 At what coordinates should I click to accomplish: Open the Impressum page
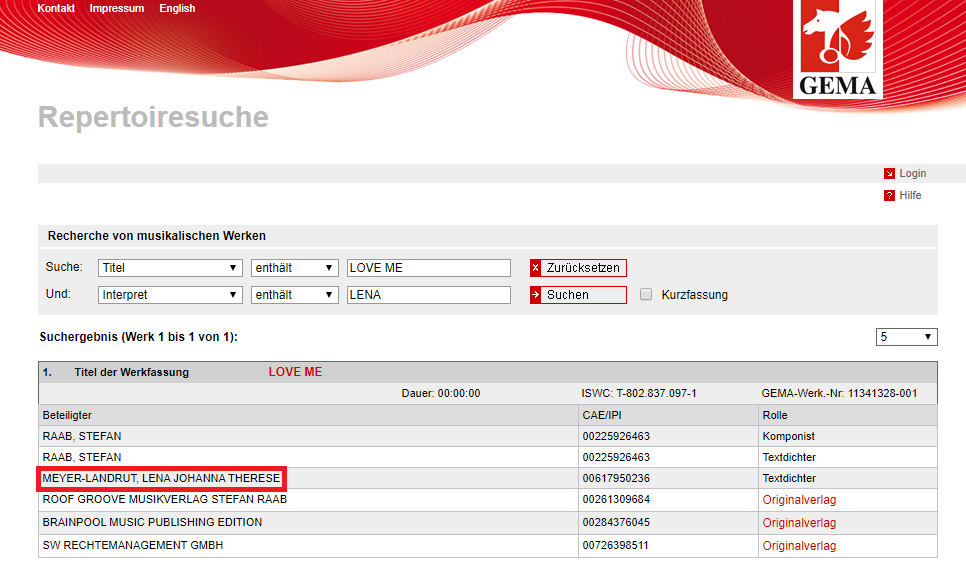pyautogui.click(x=116, y=8)
